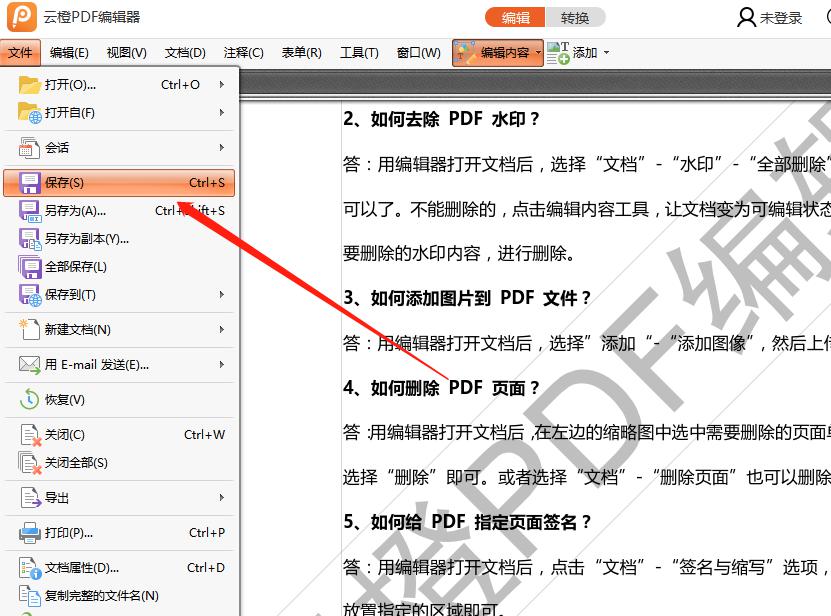Click the 保存到(T) icon
The height and width of the screenshot is (616, 831).
pyautogui.click(x=30, y=295)
